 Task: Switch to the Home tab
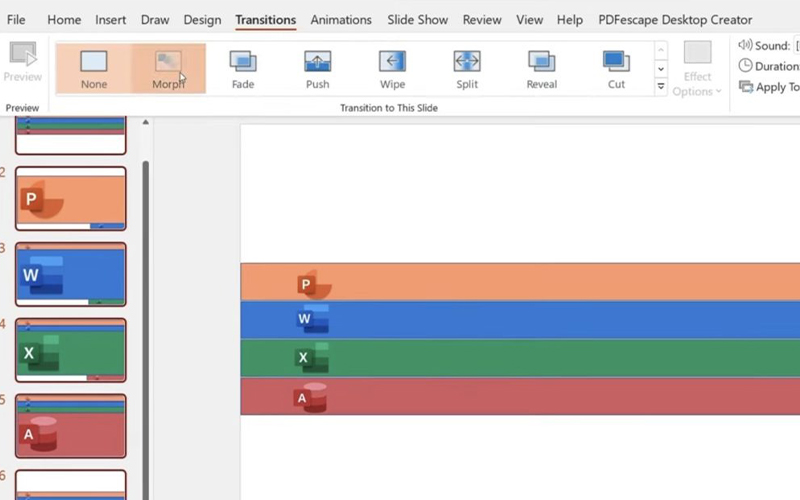point(64,20)
